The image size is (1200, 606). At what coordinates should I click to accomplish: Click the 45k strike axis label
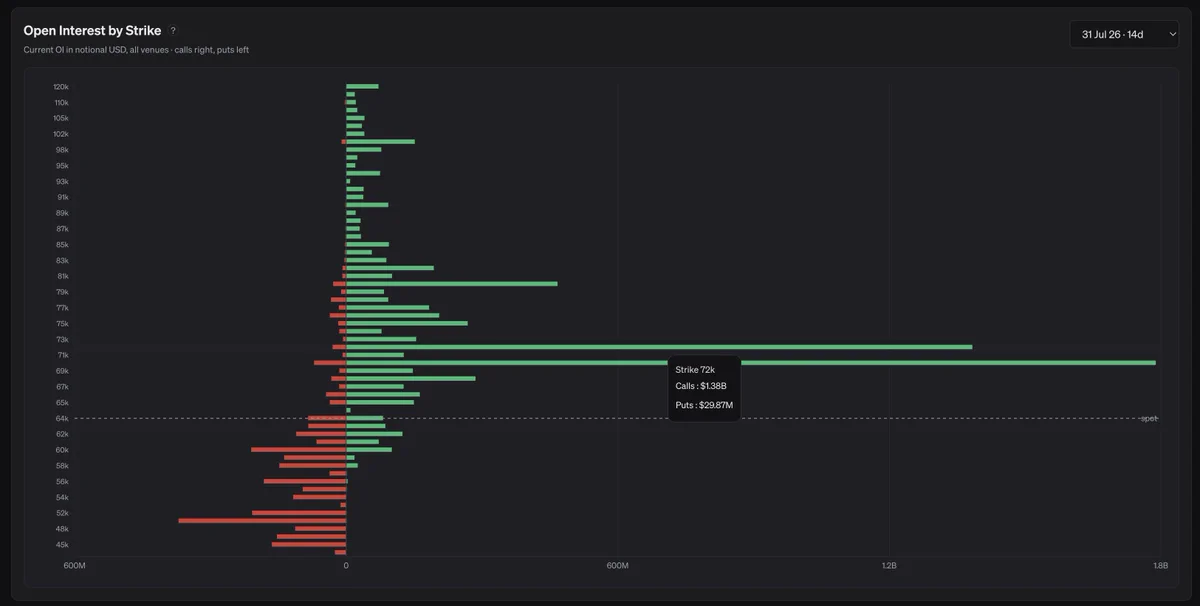click(x=62, y=545)
